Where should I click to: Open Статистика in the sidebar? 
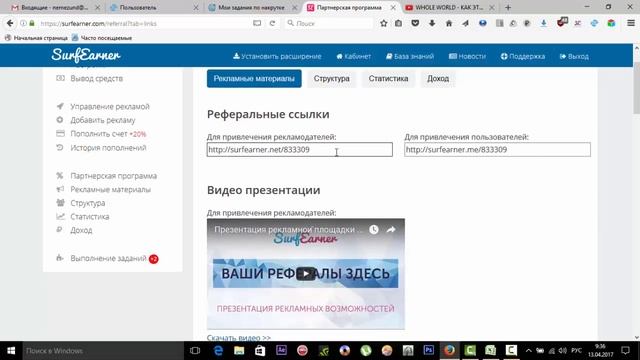click(x=89, y=217)
